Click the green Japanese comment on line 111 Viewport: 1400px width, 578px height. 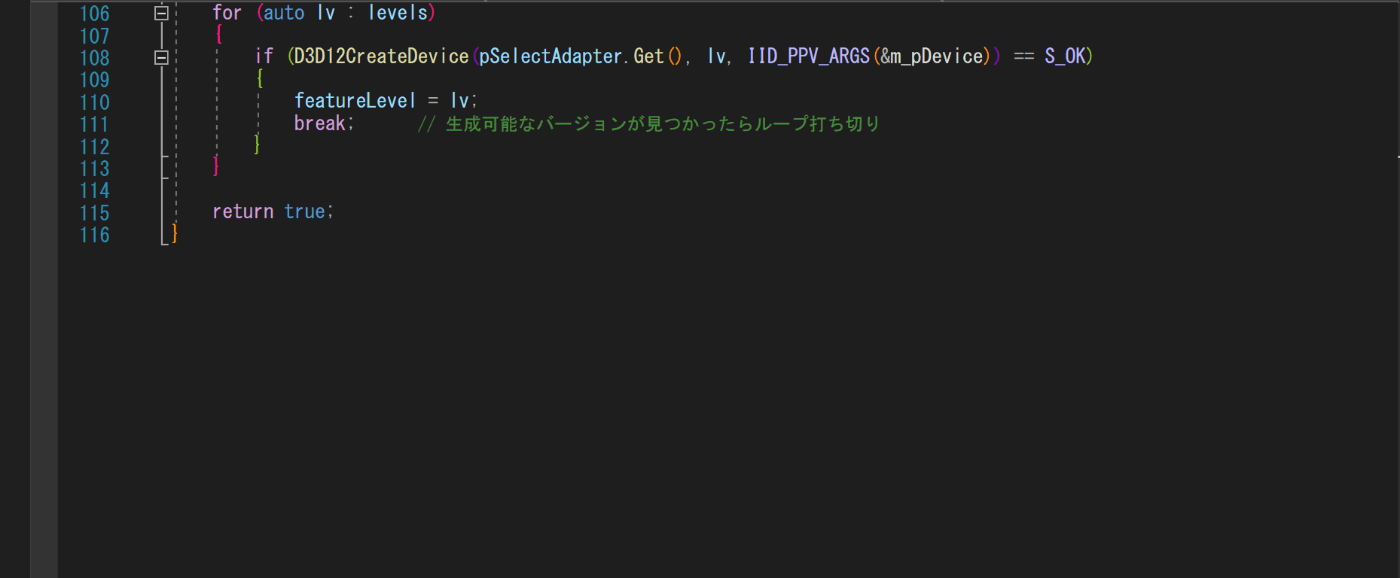(648, 124)
